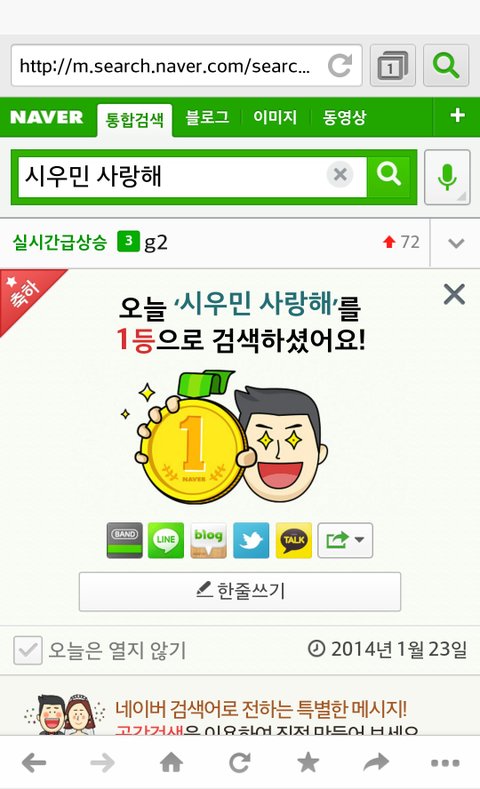Share to Naver blog icon
This screenshot has height=789, width=480.
pyautogui.click(x=208, y=540)
